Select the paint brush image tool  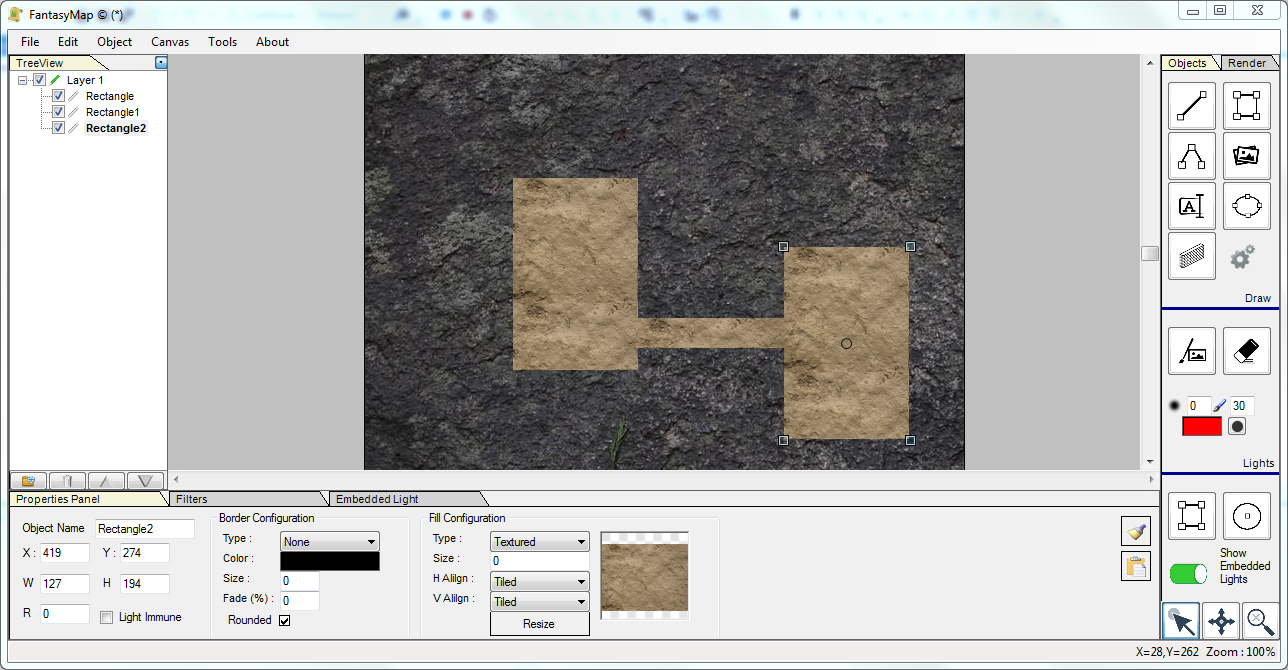pyautogui.click(x=1192, y=351)
